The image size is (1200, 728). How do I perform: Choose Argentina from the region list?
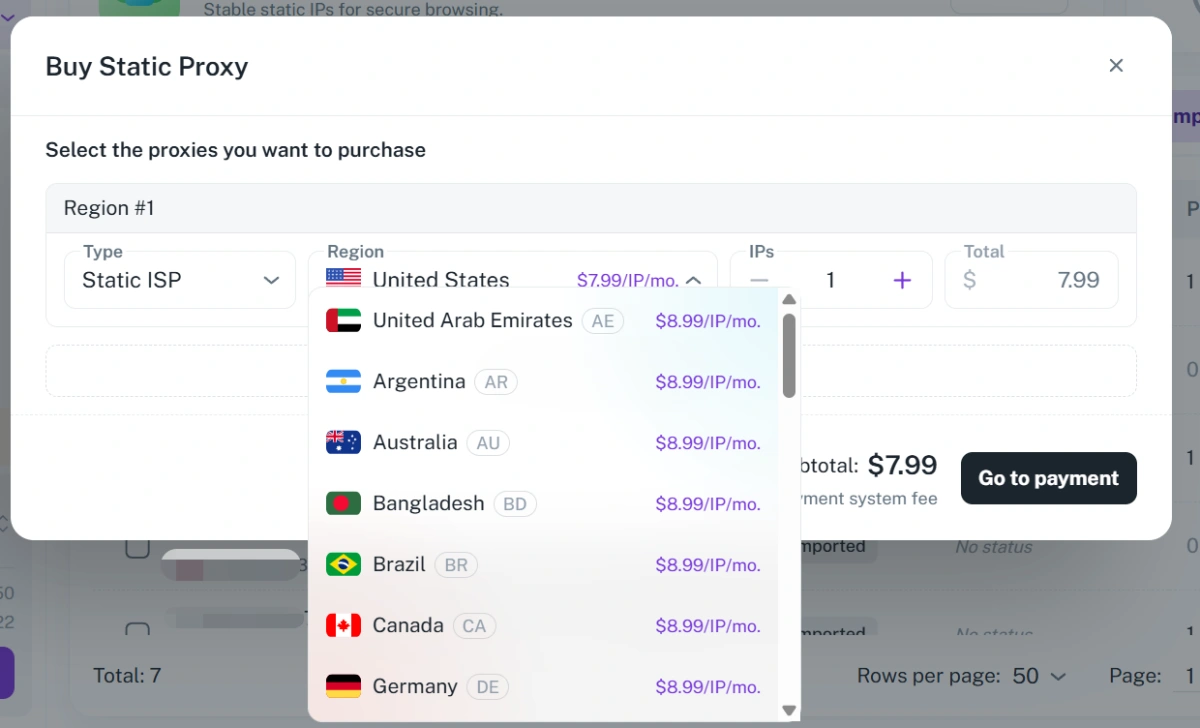click(x=544, y=382)
